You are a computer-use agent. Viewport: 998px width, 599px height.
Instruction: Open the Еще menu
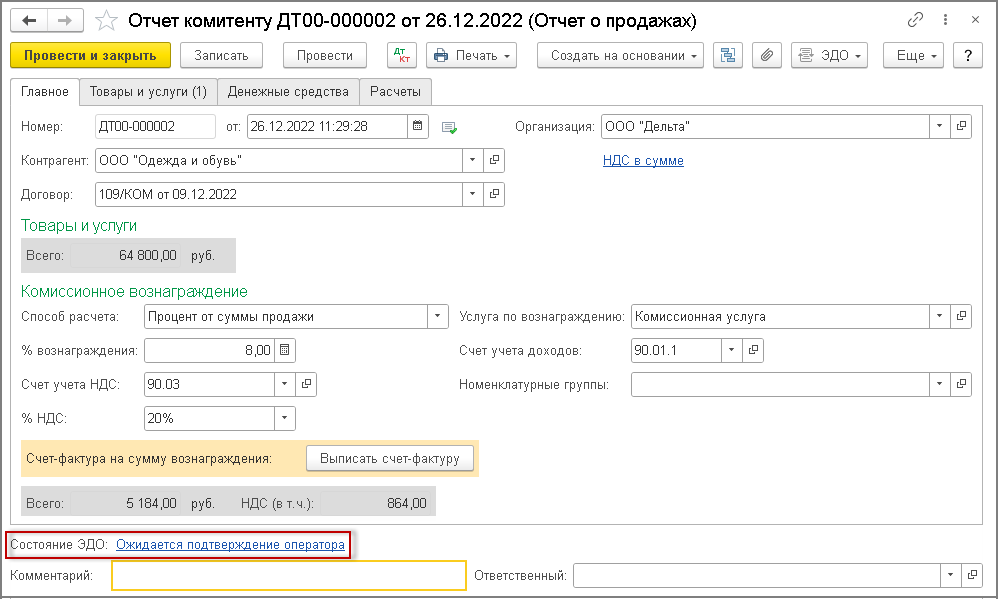(x=913, y=55)
